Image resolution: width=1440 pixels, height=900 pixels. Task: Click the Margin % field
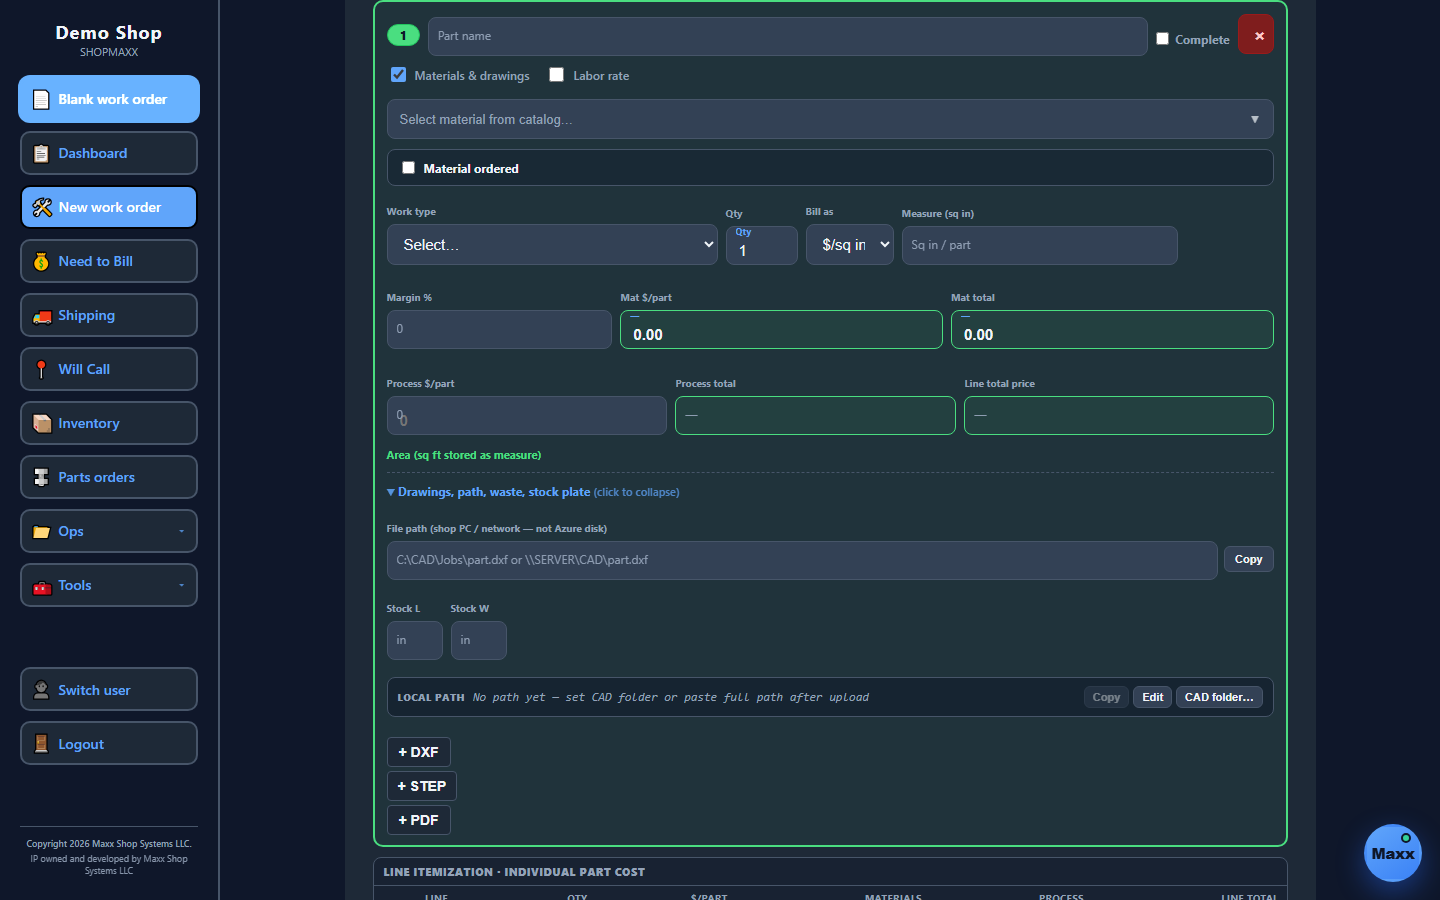pos(499,329)
